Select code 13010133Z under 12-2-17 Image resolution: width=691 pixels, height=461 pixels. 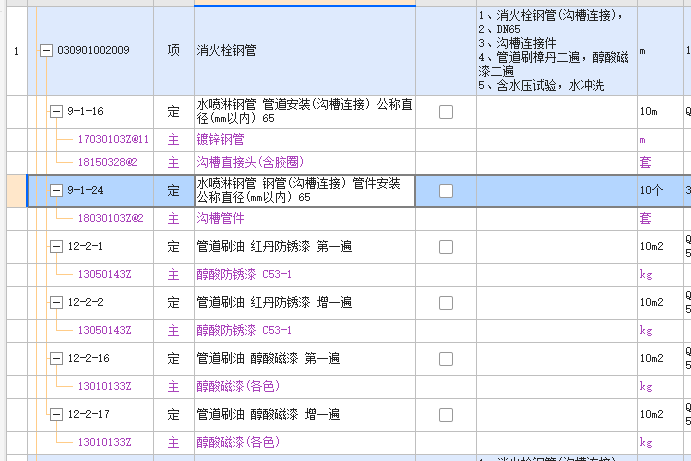pos(104,442)
